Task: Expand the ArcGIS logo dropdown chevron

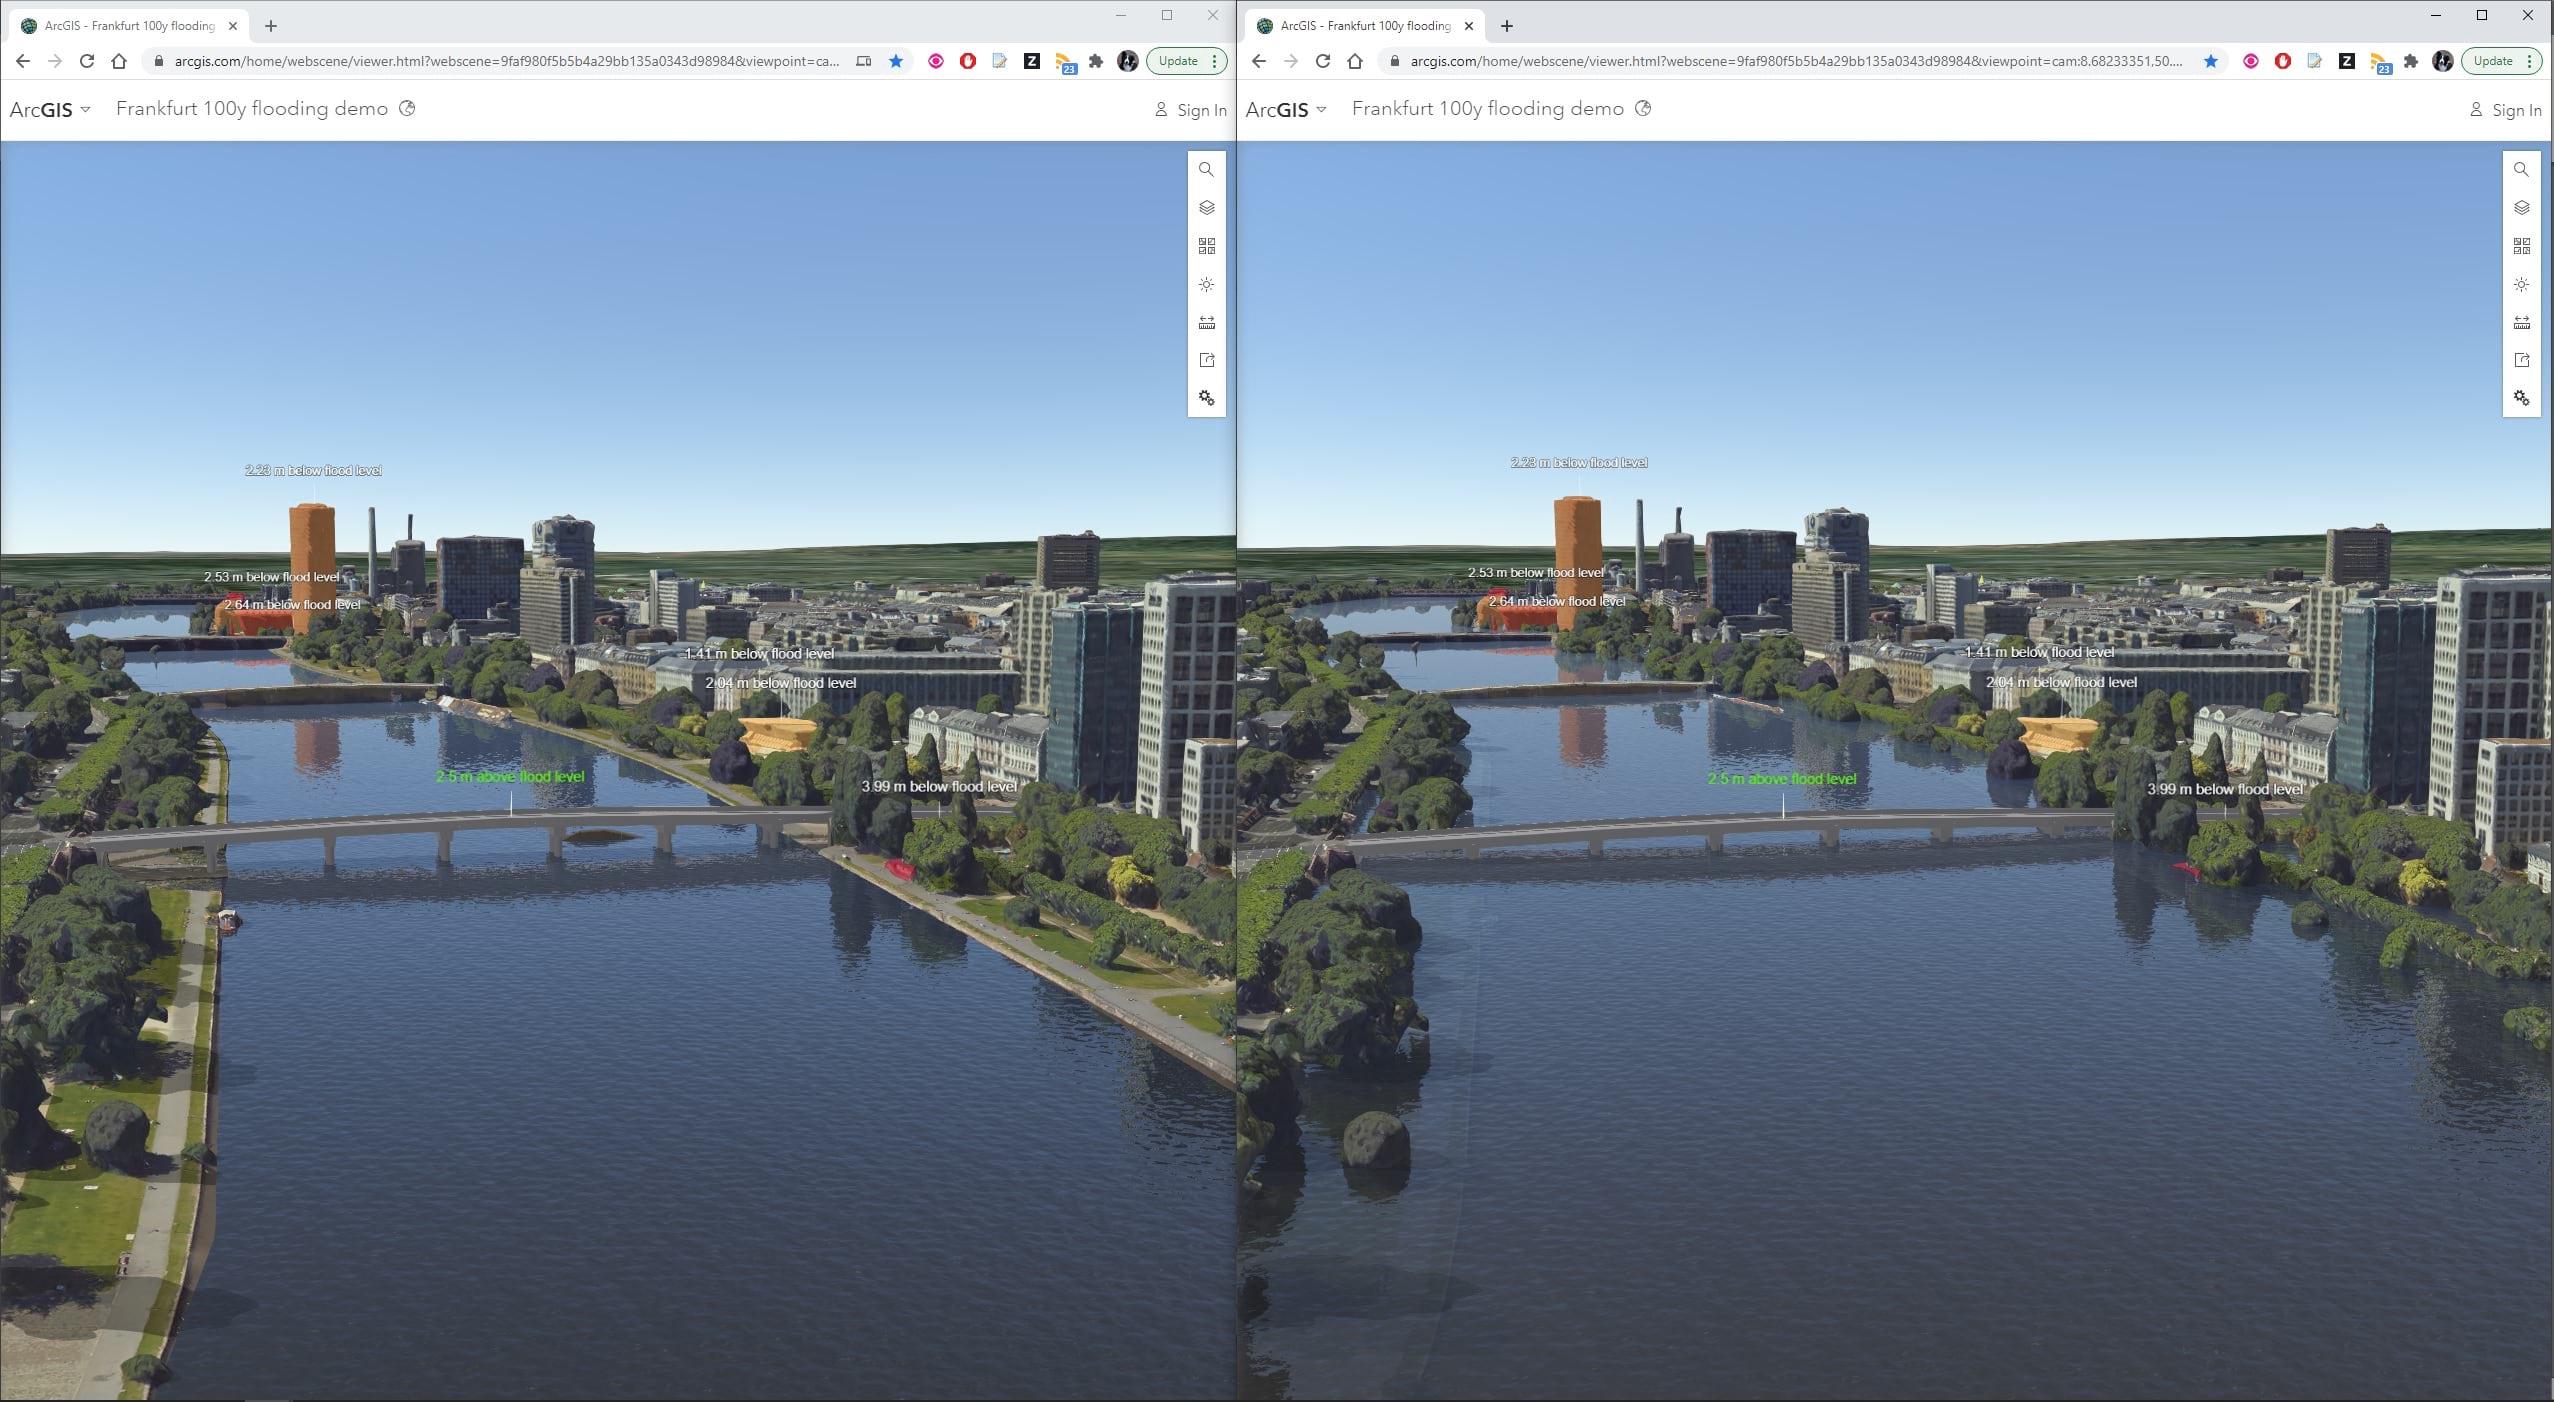Action: (86, 110)
